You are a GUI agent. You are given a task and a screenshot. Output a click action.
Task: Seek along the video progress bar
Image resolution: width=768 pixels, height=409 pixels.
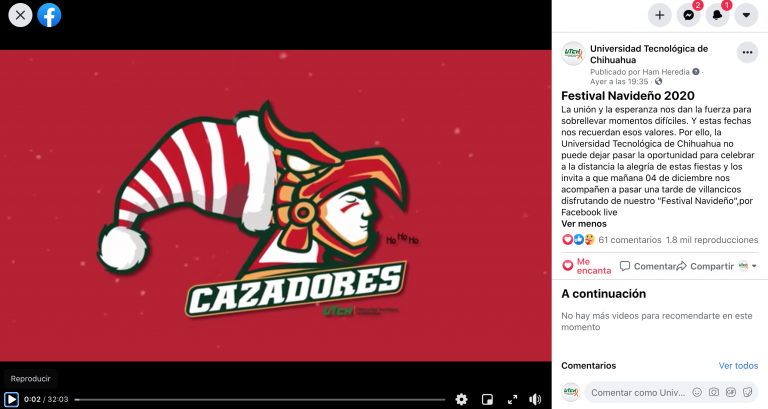point(260,400)
